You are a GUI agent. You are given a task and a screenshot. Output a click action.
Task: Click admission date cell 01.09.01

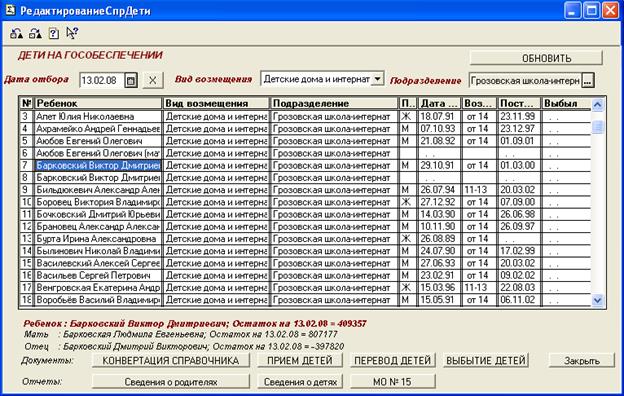pyautogui.click(x=519, y=141)
